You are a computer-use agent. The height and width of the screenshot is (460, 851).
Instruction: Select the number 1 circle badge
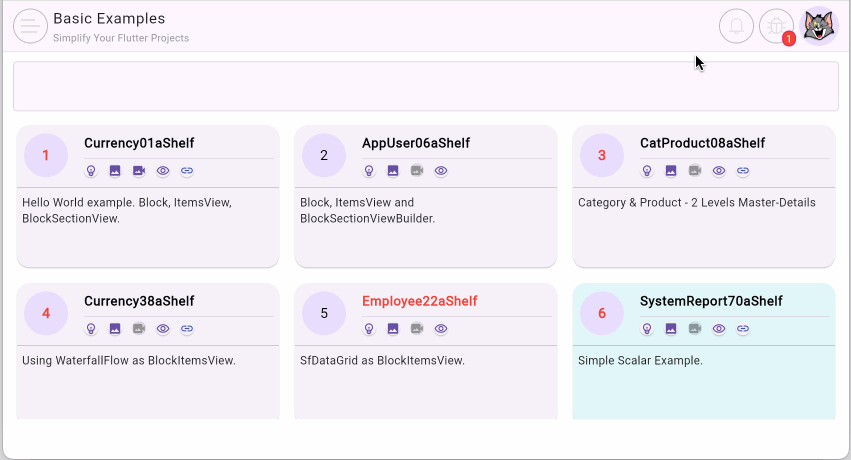click(46, 155)
